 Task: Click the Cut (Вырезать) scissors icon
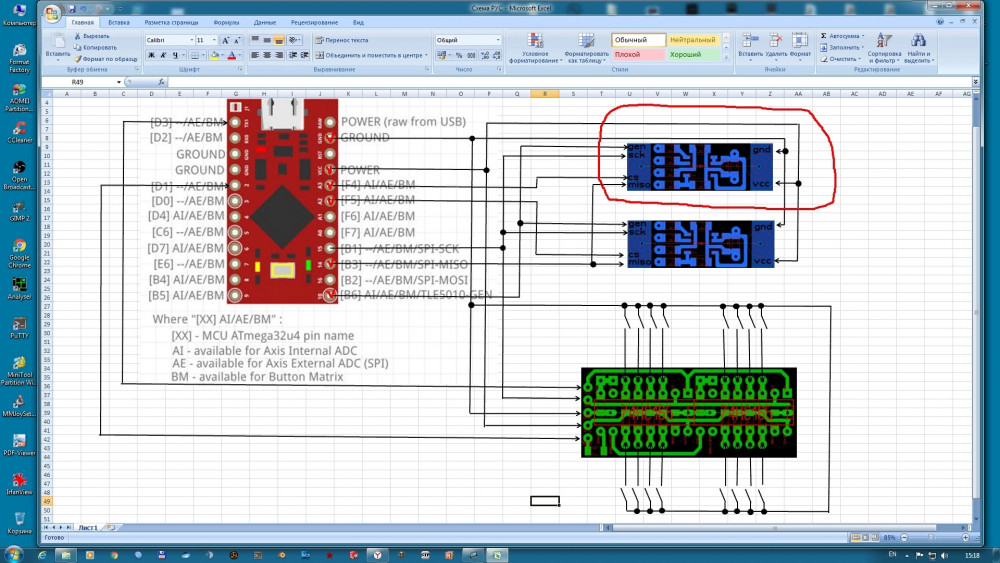[x=77, y=36]
